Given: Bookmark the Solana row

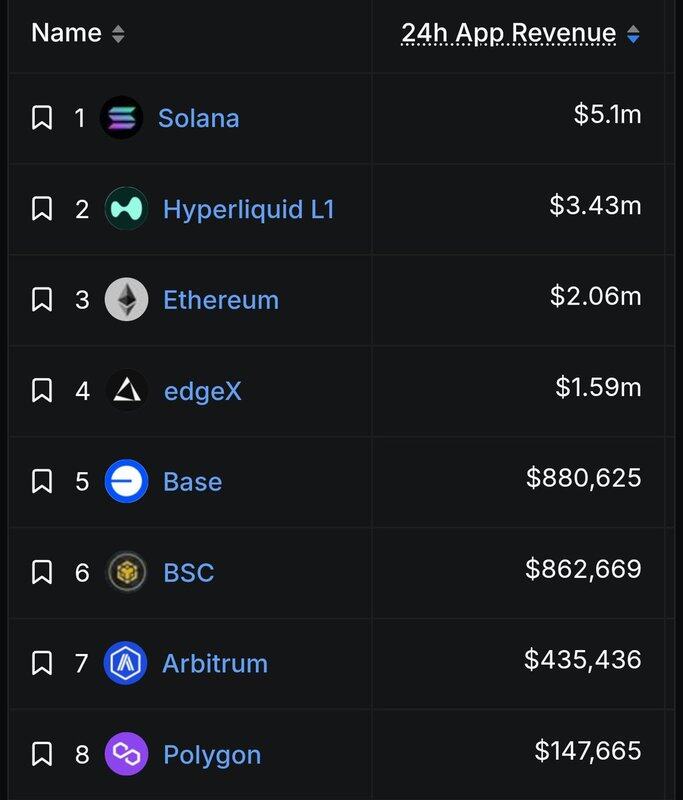Looking at the screenshot, I should click(x=42, y=118).
